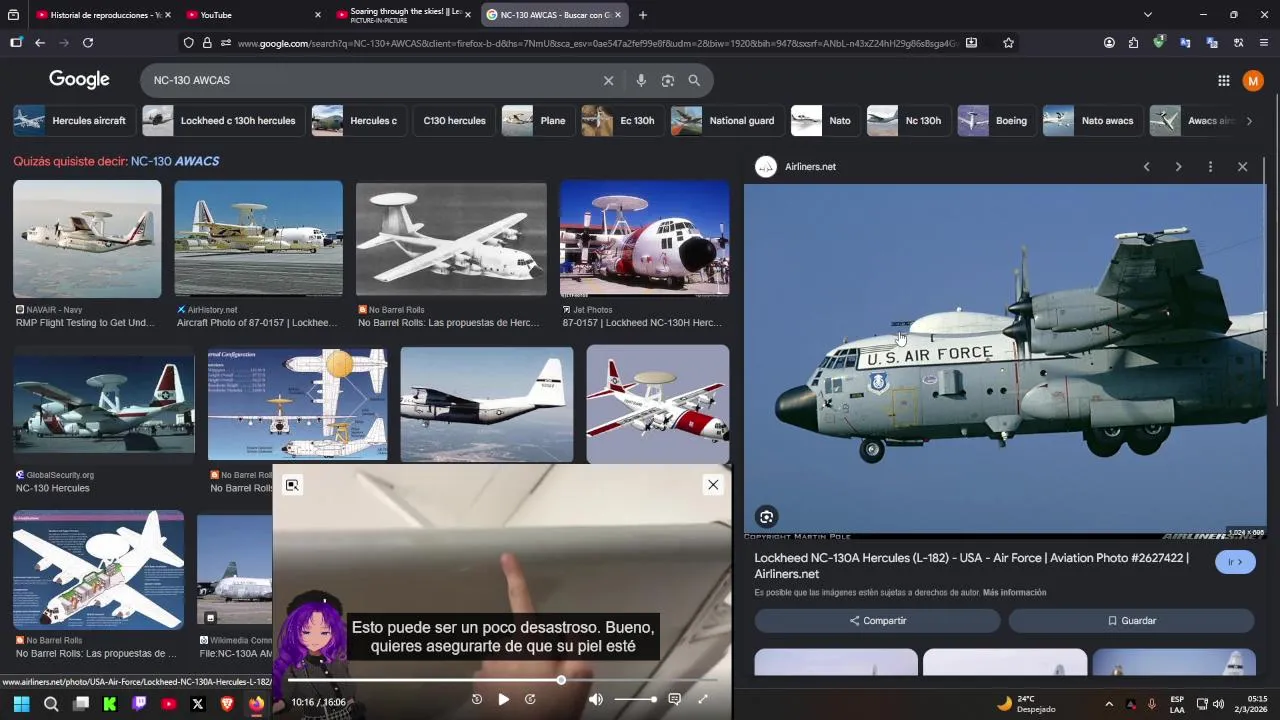Image resolution: width=1280 pixels, height=720 pixels.
Task: Close the Airliners.net image preview panel
Action: point(1242,167)
